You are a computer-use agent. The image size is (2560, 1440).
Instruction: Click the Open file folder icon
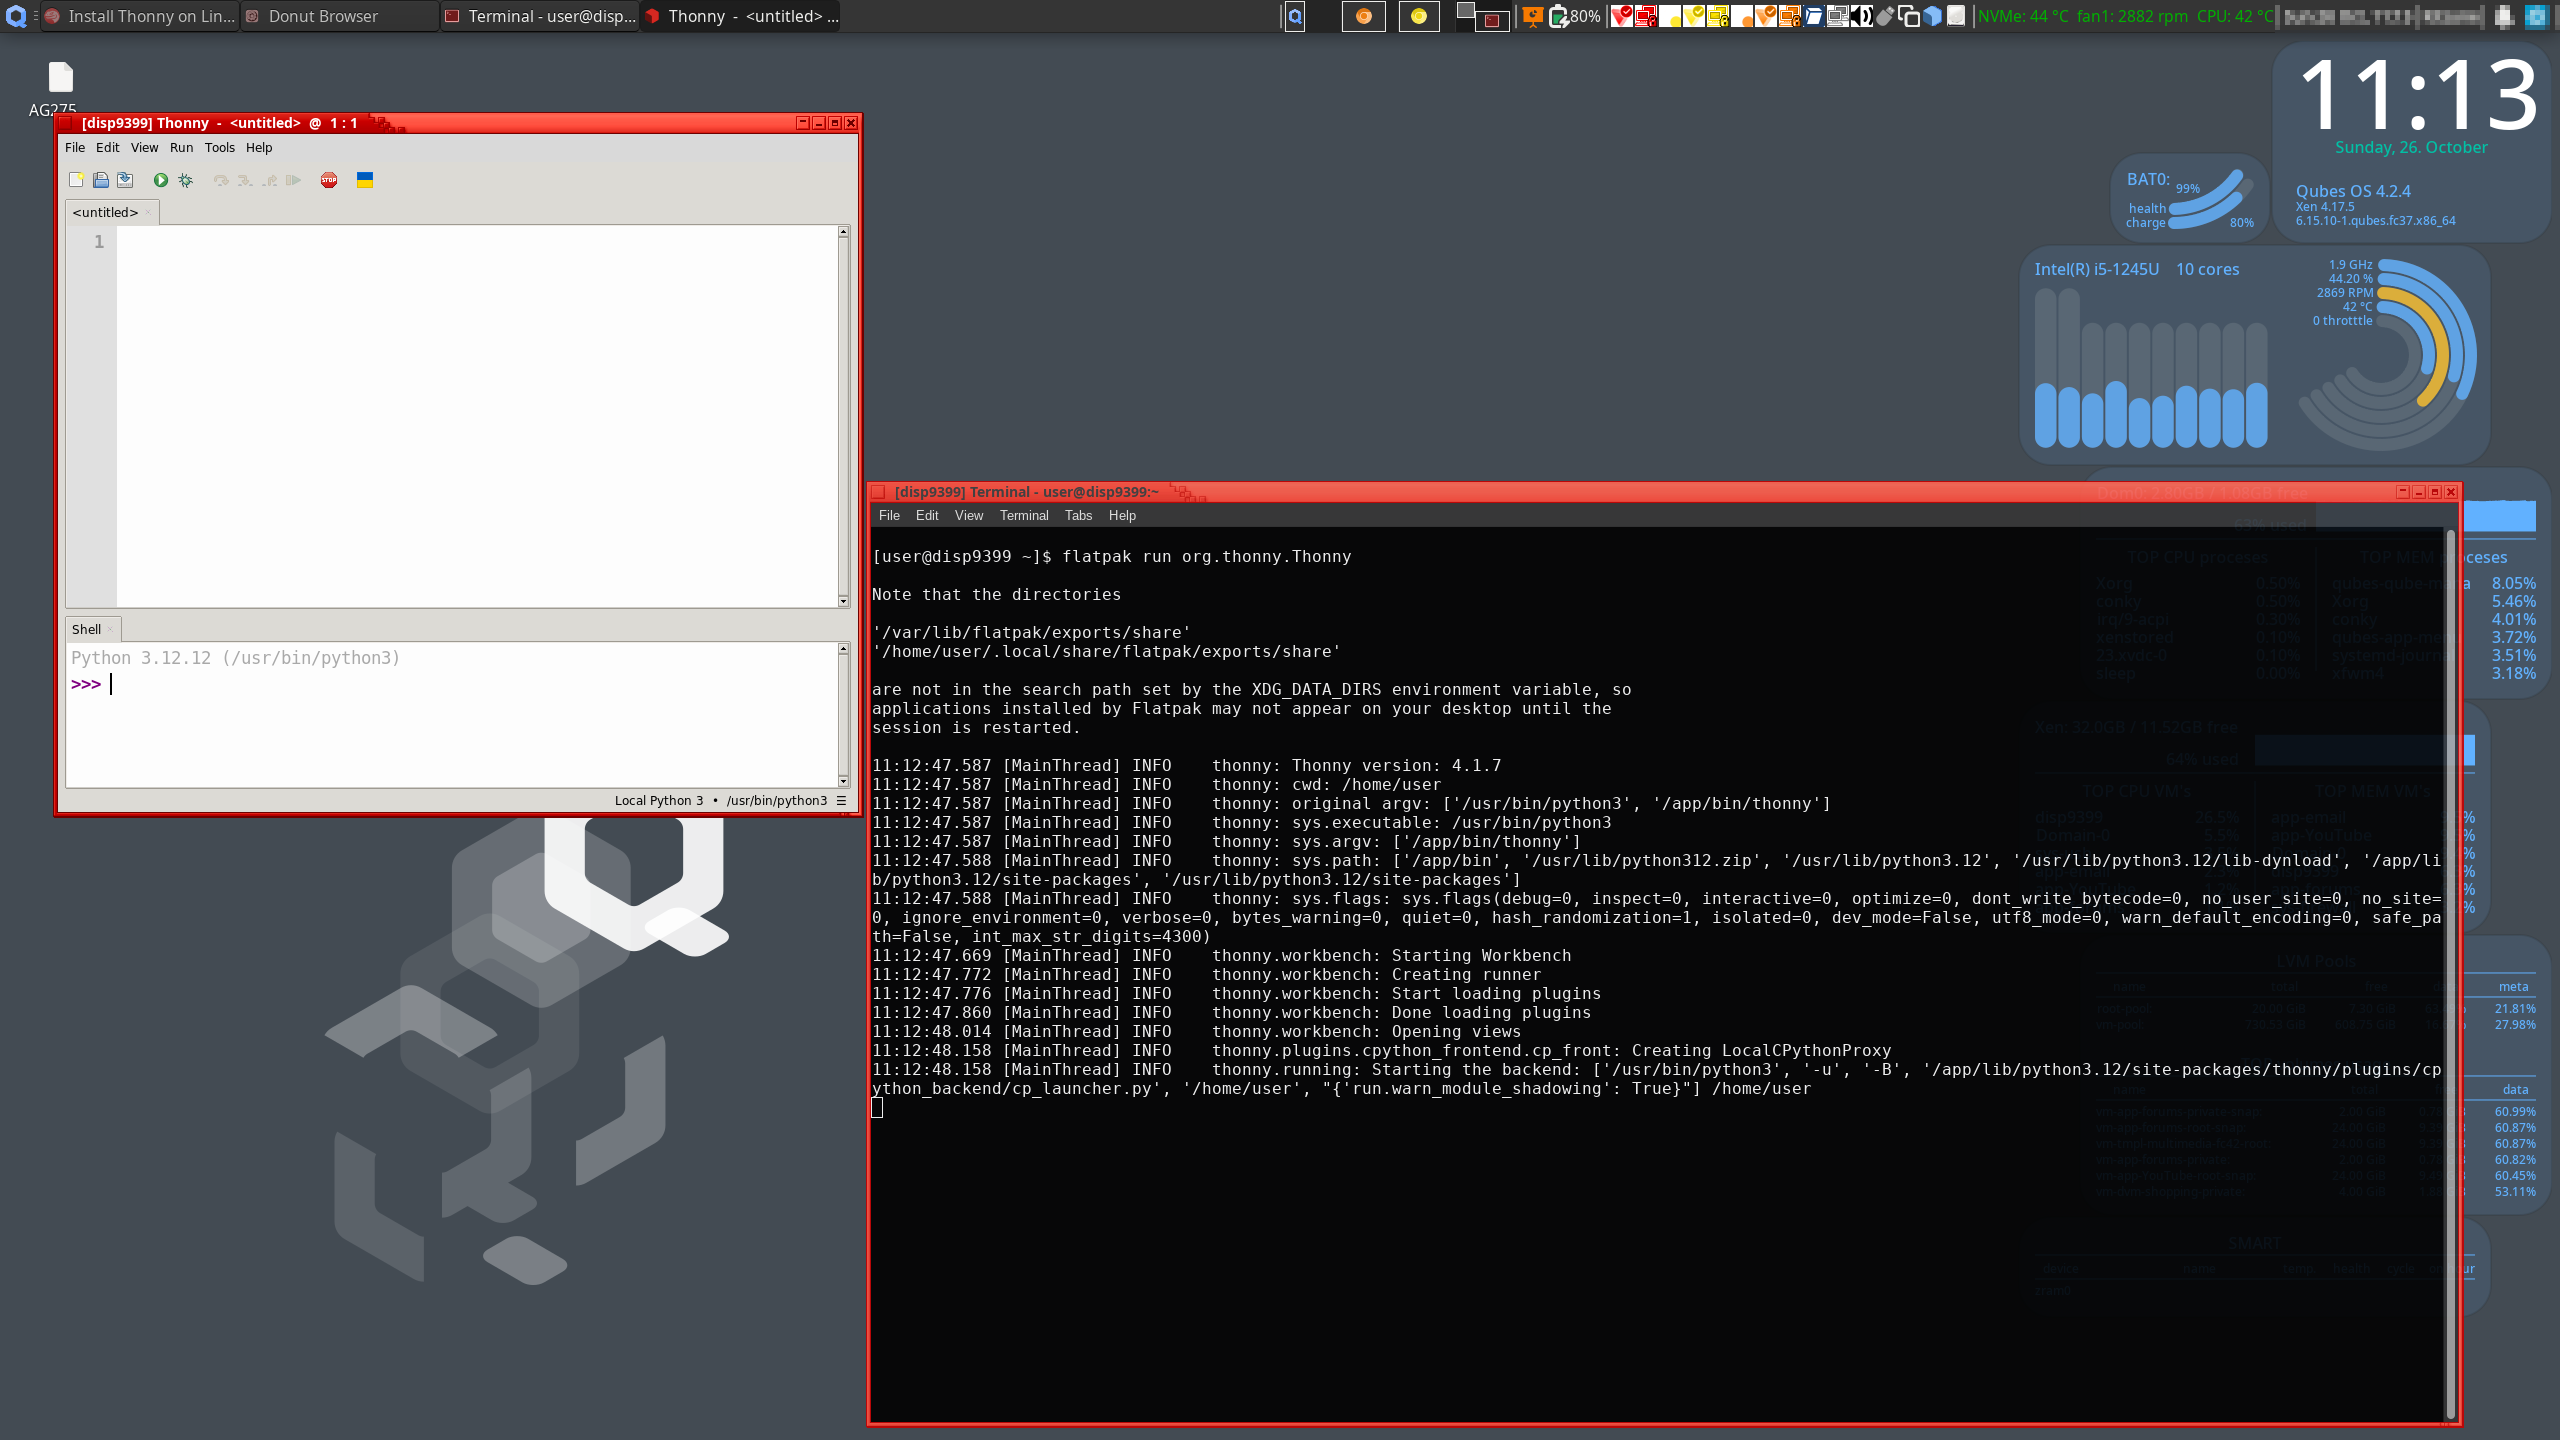pos(100,180)
